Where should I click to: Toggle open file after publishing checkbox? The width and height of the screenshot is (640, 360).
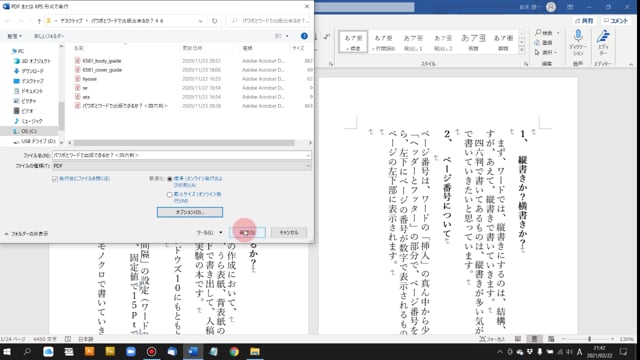(55, 179)
